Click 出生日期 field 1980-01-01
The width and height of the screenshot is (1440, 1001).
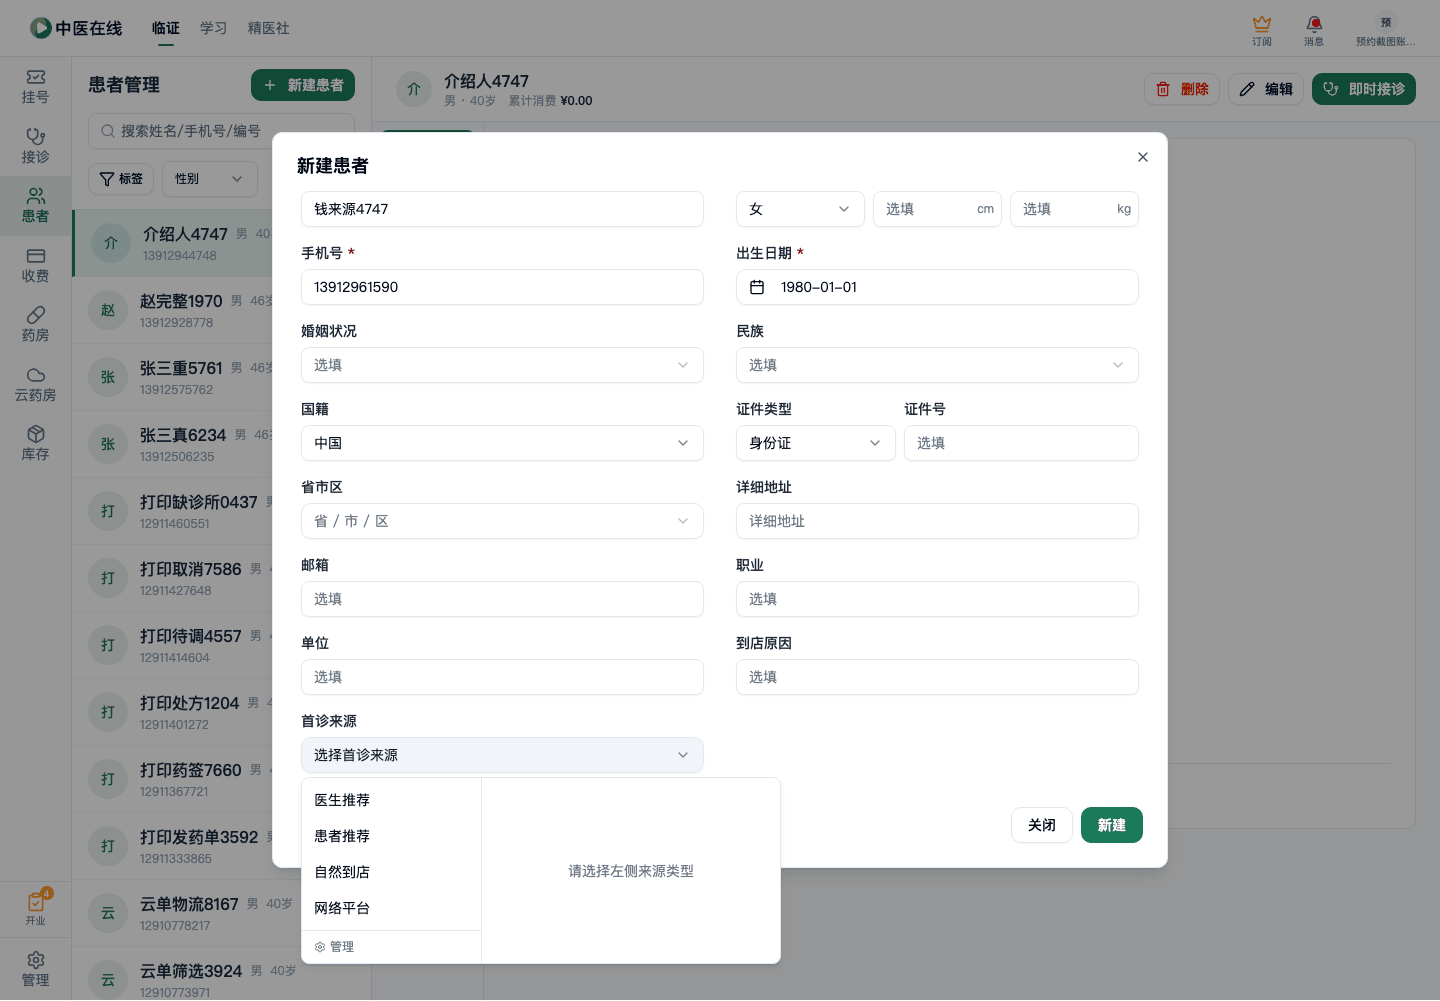937,287
